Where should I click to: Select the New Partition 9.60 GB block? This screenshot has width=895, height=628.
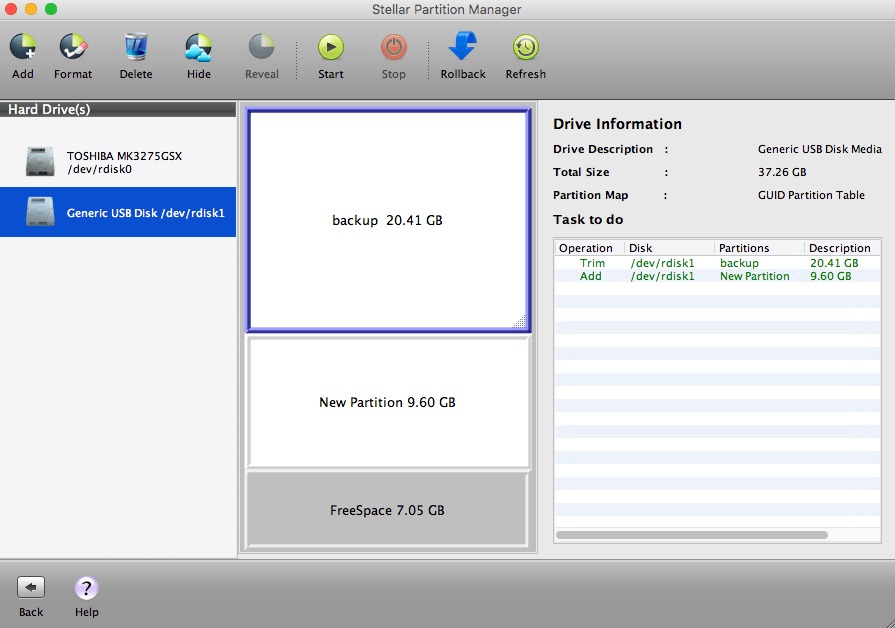coord(388,402)
